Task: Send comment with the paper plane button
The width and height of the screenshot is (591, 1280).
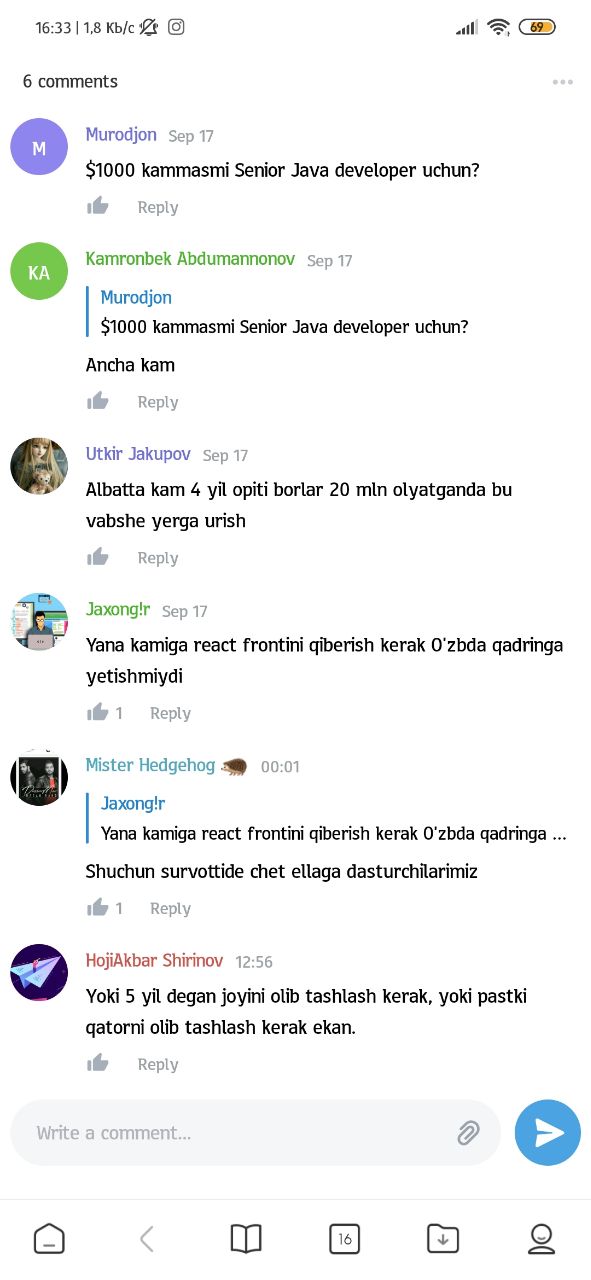Action: tap(548, 1133)
